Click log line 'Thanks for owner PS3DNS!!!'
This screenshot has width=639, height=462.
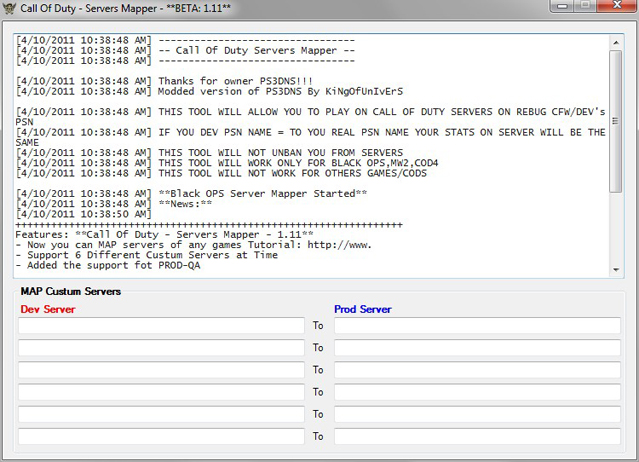pyautogui.click(x=236, y=81)
